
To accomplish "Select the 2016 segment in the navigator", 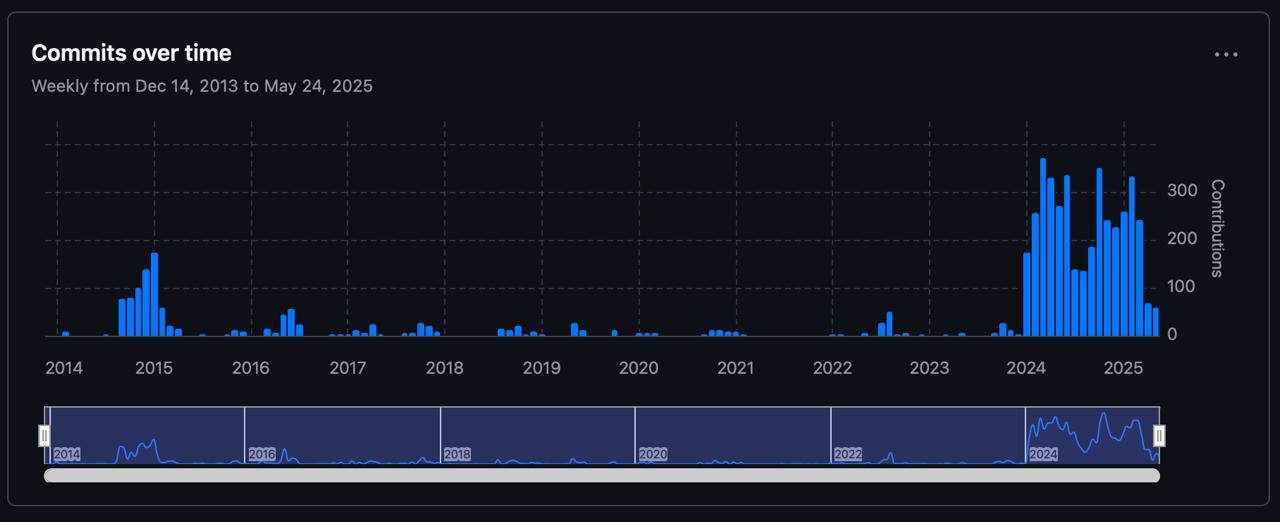I will (x=342, y=435).
